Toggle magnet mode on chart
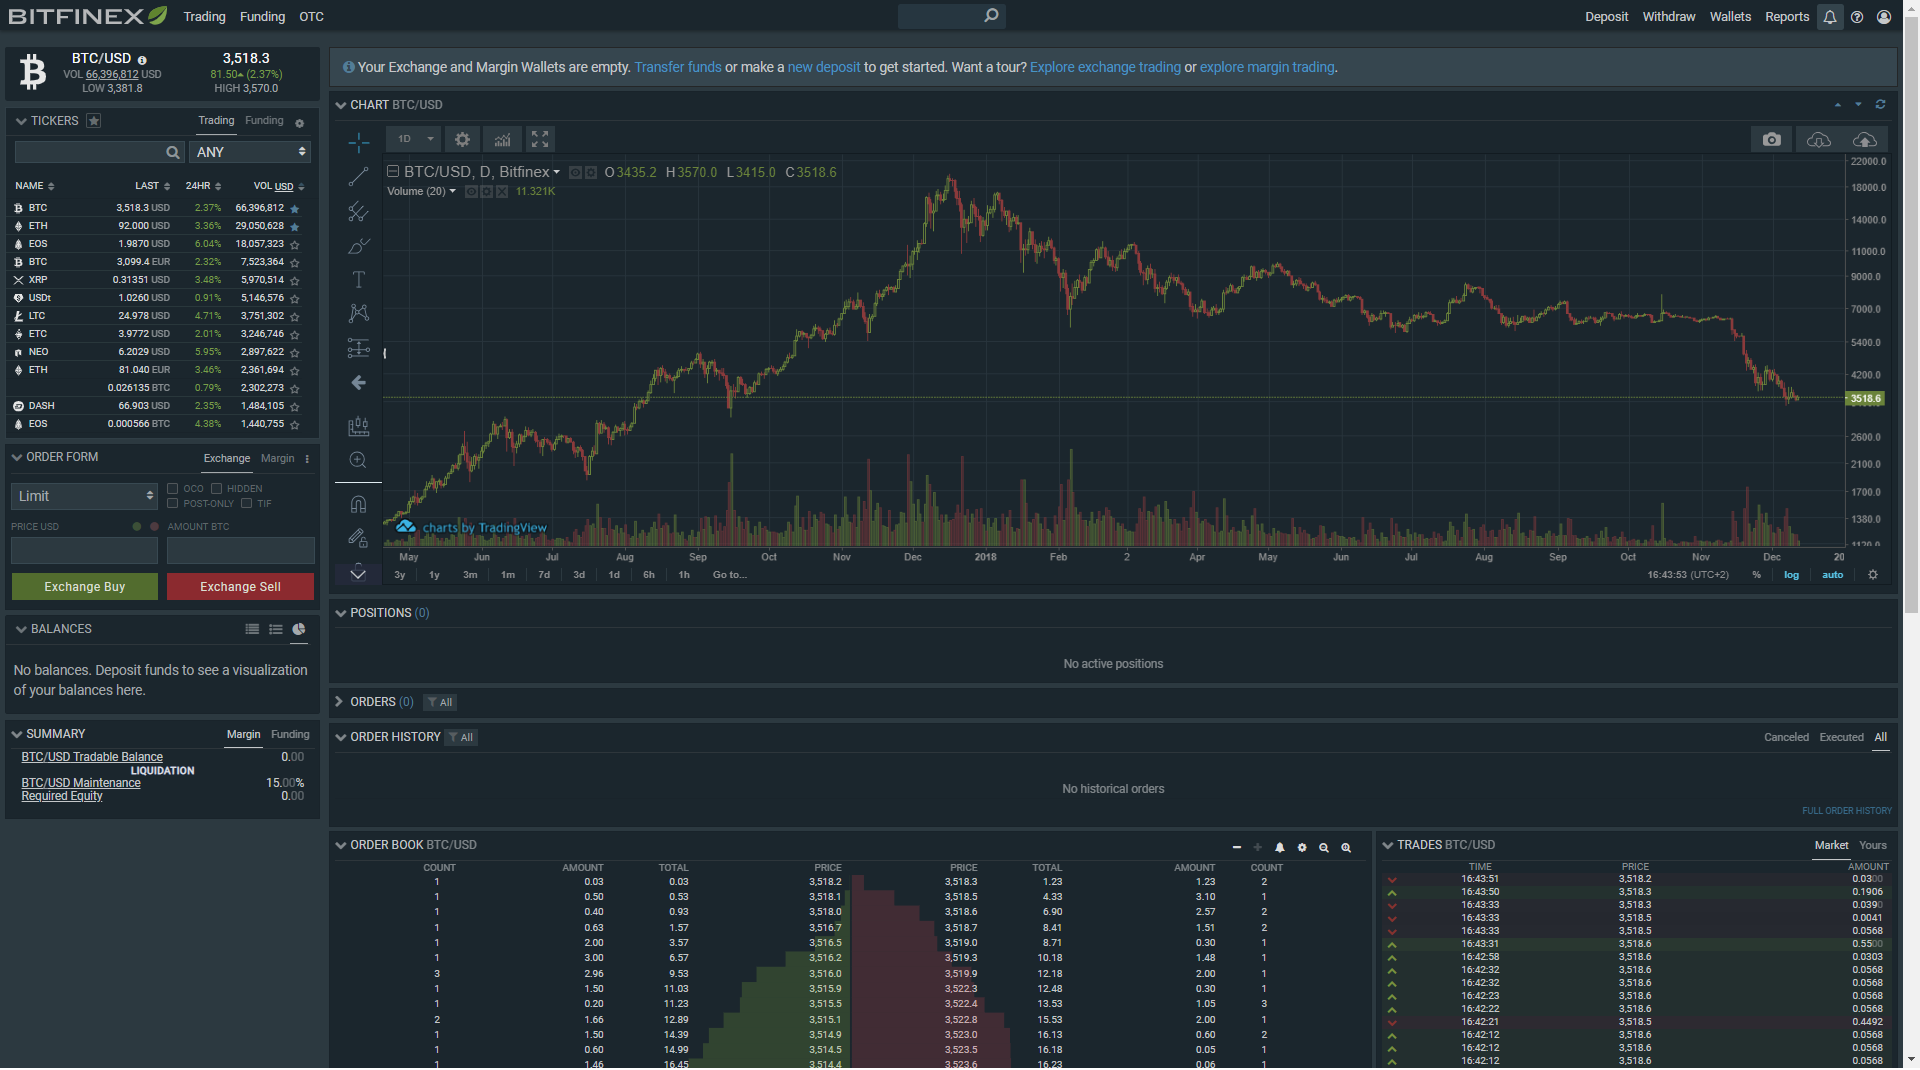The height and width of the screenshot is (1070, 1920). [x=358, y=504]
